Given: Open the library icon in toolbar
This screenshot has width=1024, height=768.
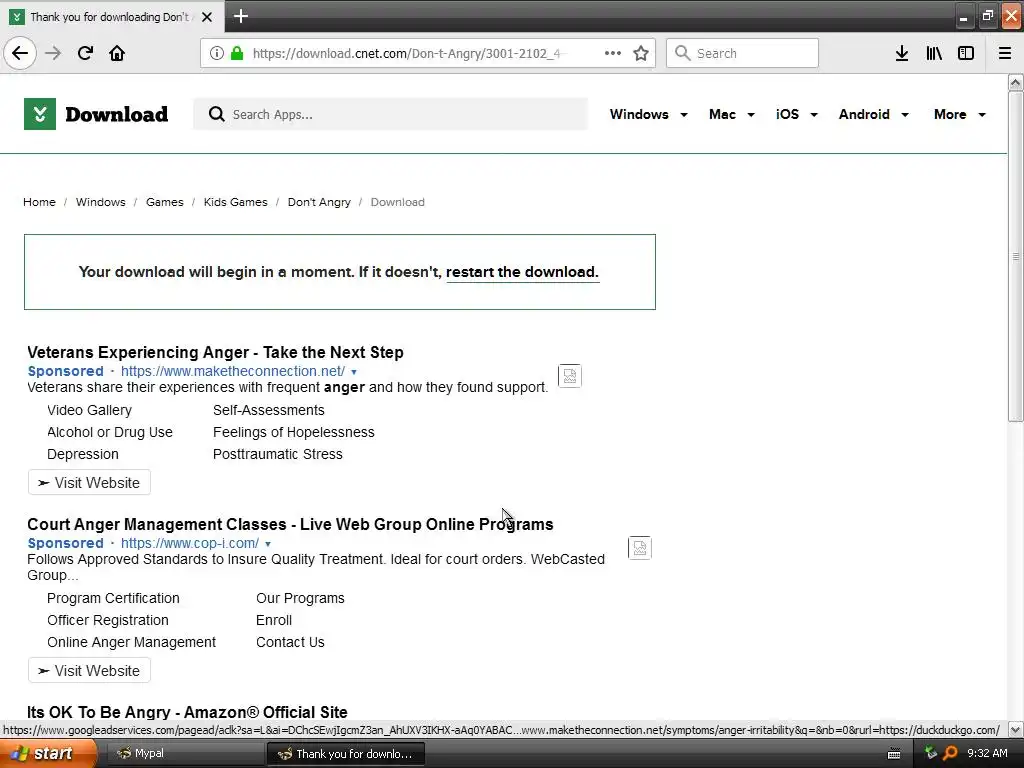Looking at the screenshot, I should click(x=934, y=53).
